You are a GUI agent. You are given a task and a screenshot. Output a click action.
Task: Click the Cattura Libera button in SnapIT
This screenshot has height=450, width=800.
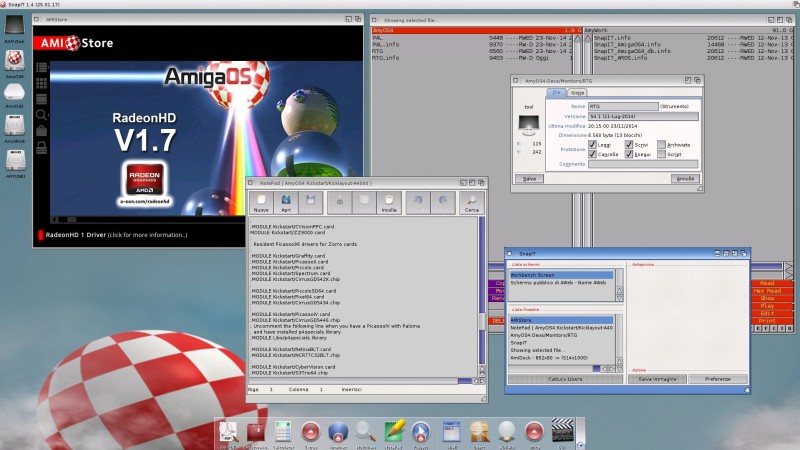point(565,379)
